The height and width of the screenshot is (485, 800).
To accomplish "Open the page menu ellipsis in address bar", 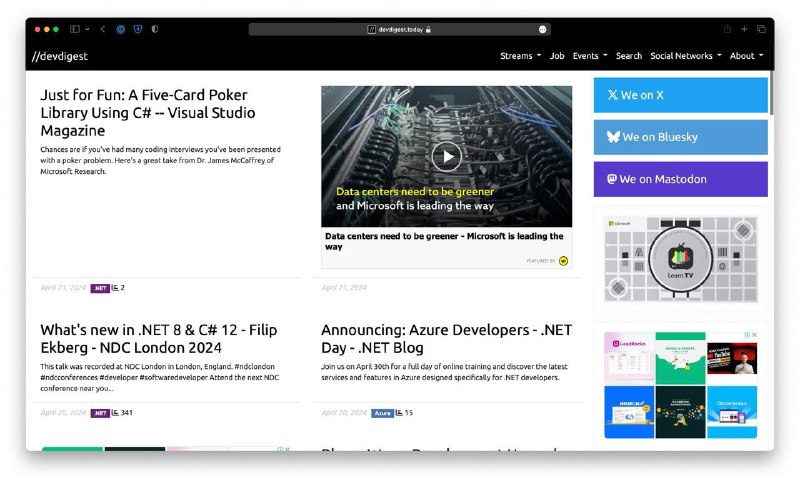I will [542, 30].
